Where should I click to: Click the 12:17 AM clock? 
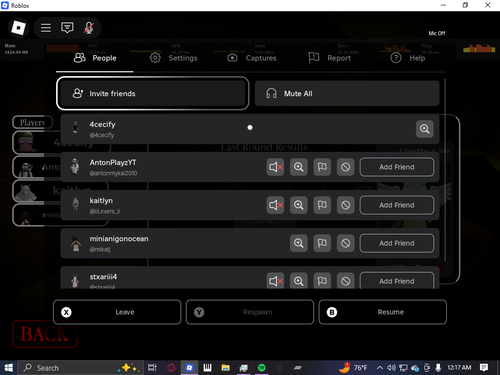pyautogui.click(x=459, y=368)
